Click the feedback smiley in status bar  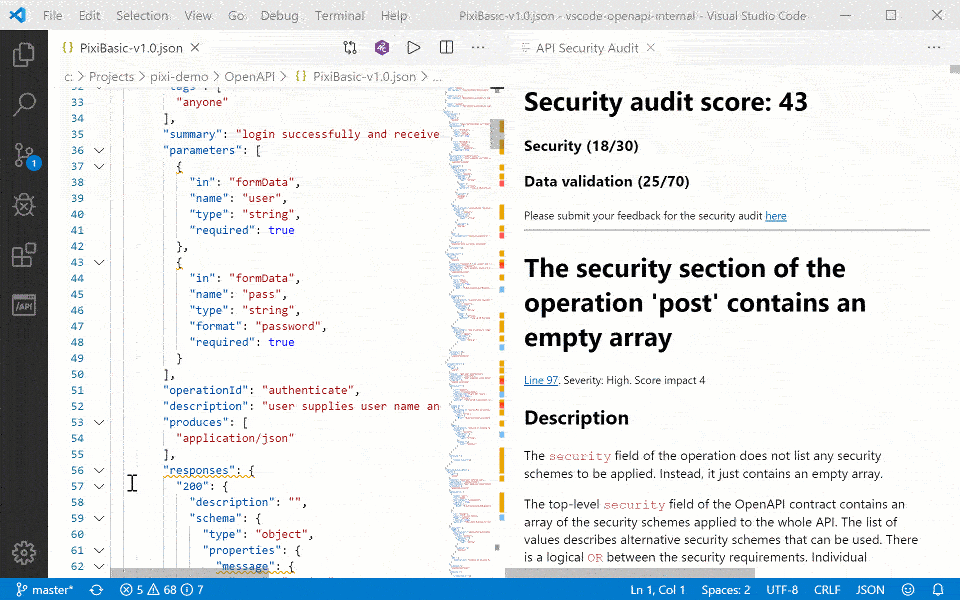pos(908,590)
